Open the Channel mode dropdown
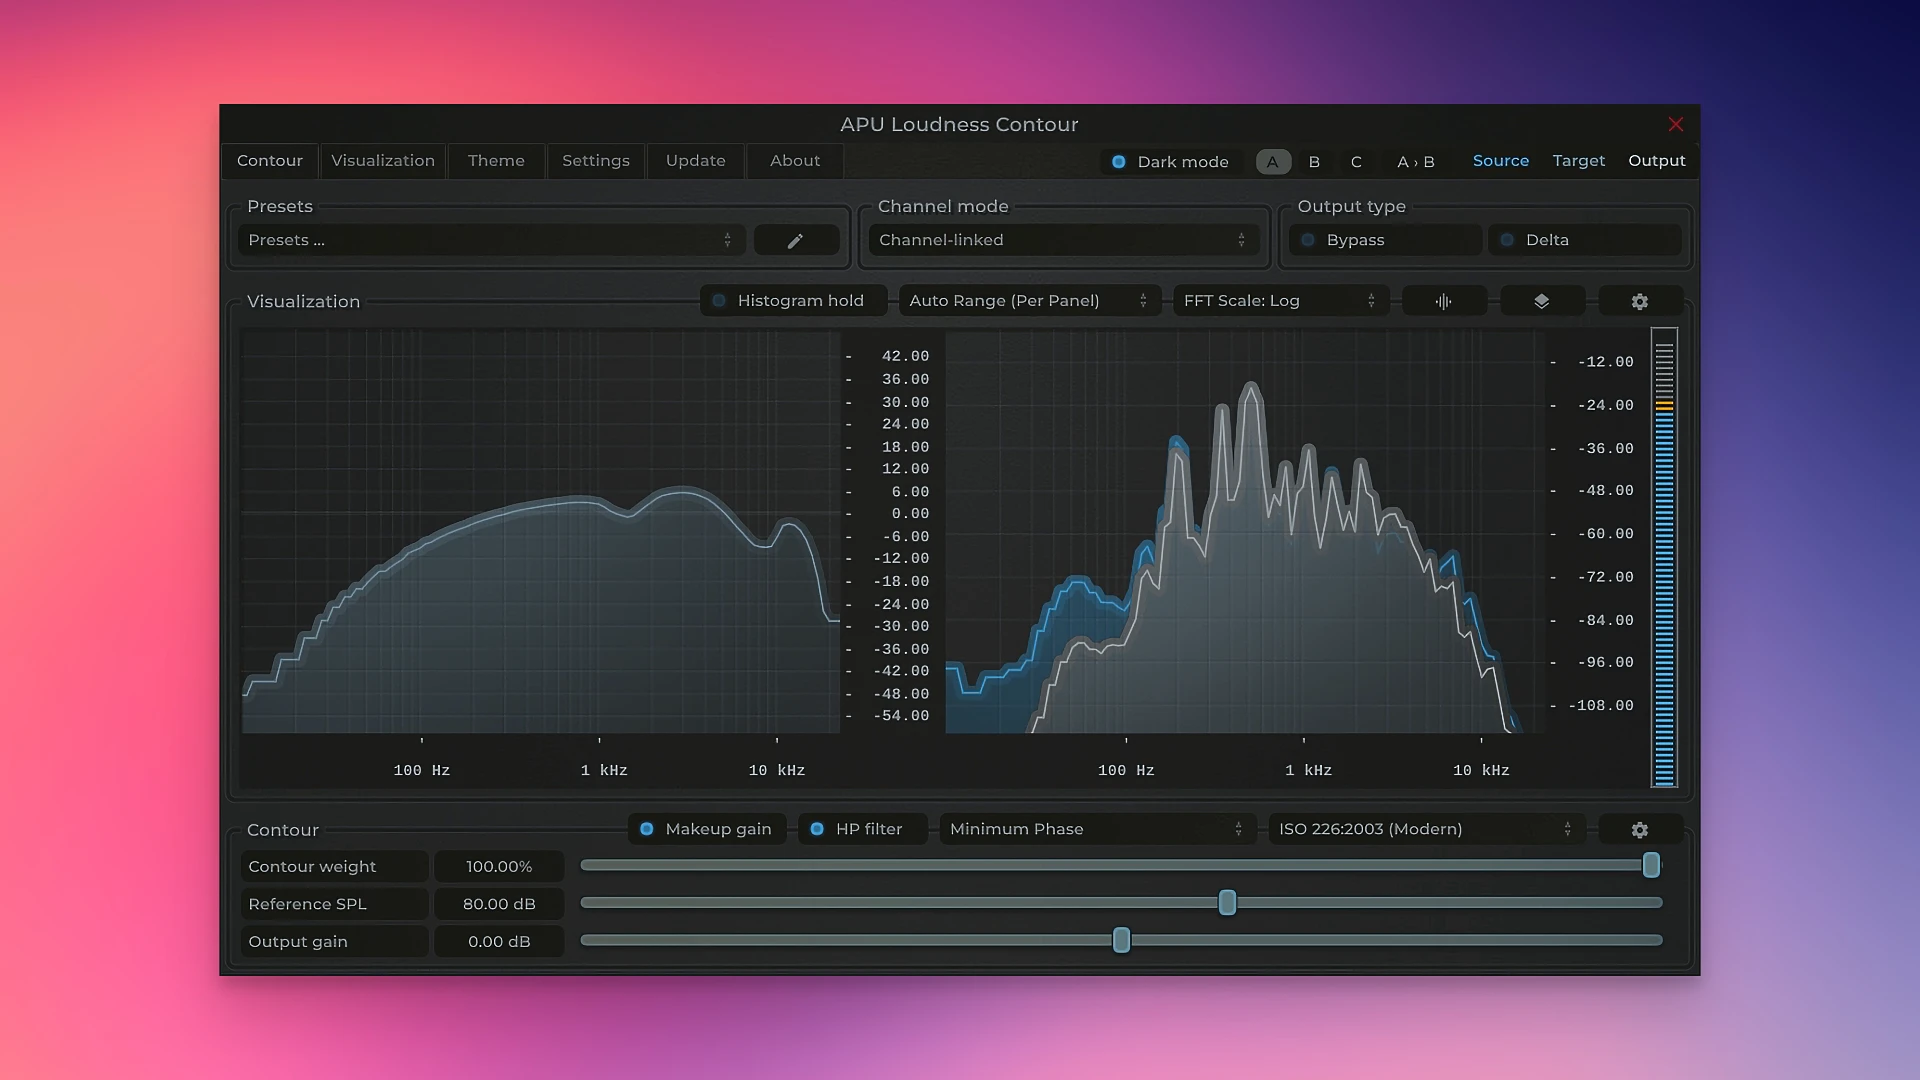The image size is (1920, 1080). (1063, 240)
